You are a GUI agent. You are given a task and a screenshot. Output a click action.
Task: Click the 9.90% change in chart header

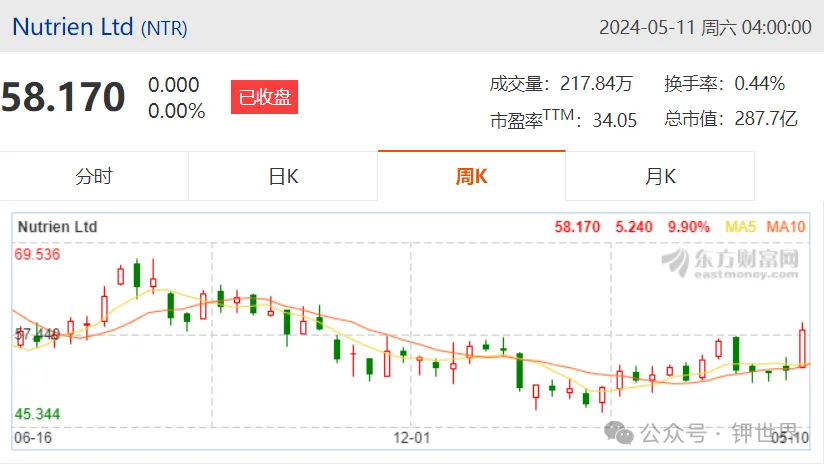click(689, 227)
